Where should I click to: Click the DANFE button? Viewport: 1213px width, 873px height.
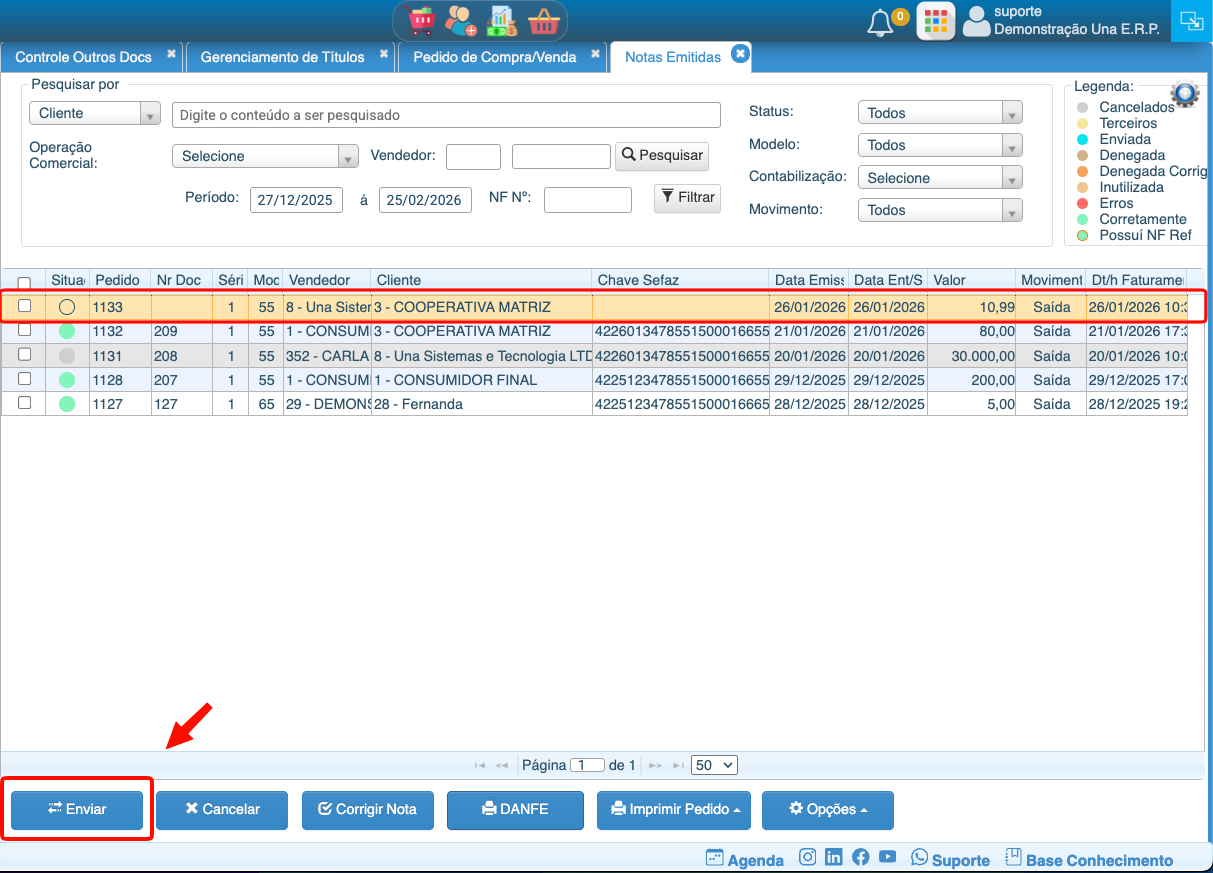[515, 810]
